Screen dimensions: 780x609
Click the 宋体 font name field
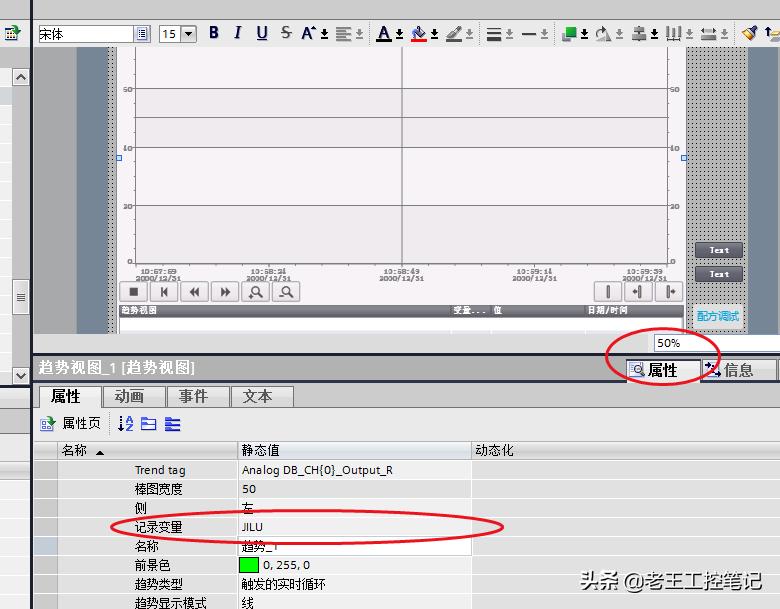[86, 34]
